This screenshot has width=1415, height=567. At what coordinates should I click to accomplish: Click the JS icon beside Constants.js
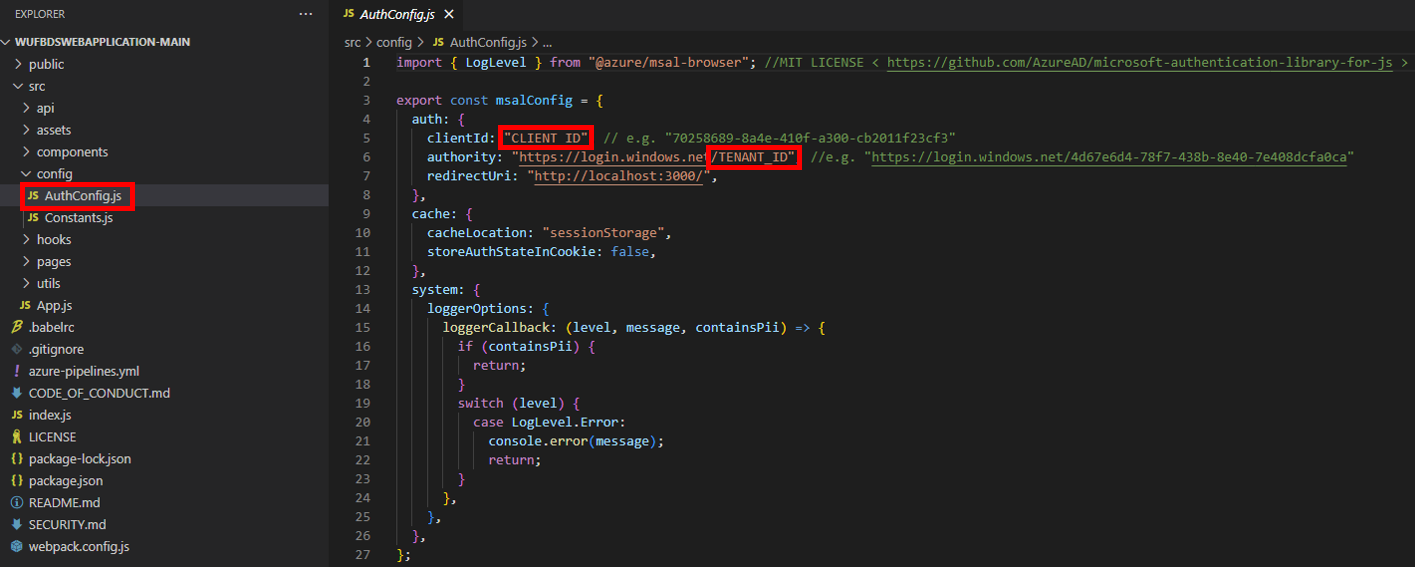click(34, 218)
